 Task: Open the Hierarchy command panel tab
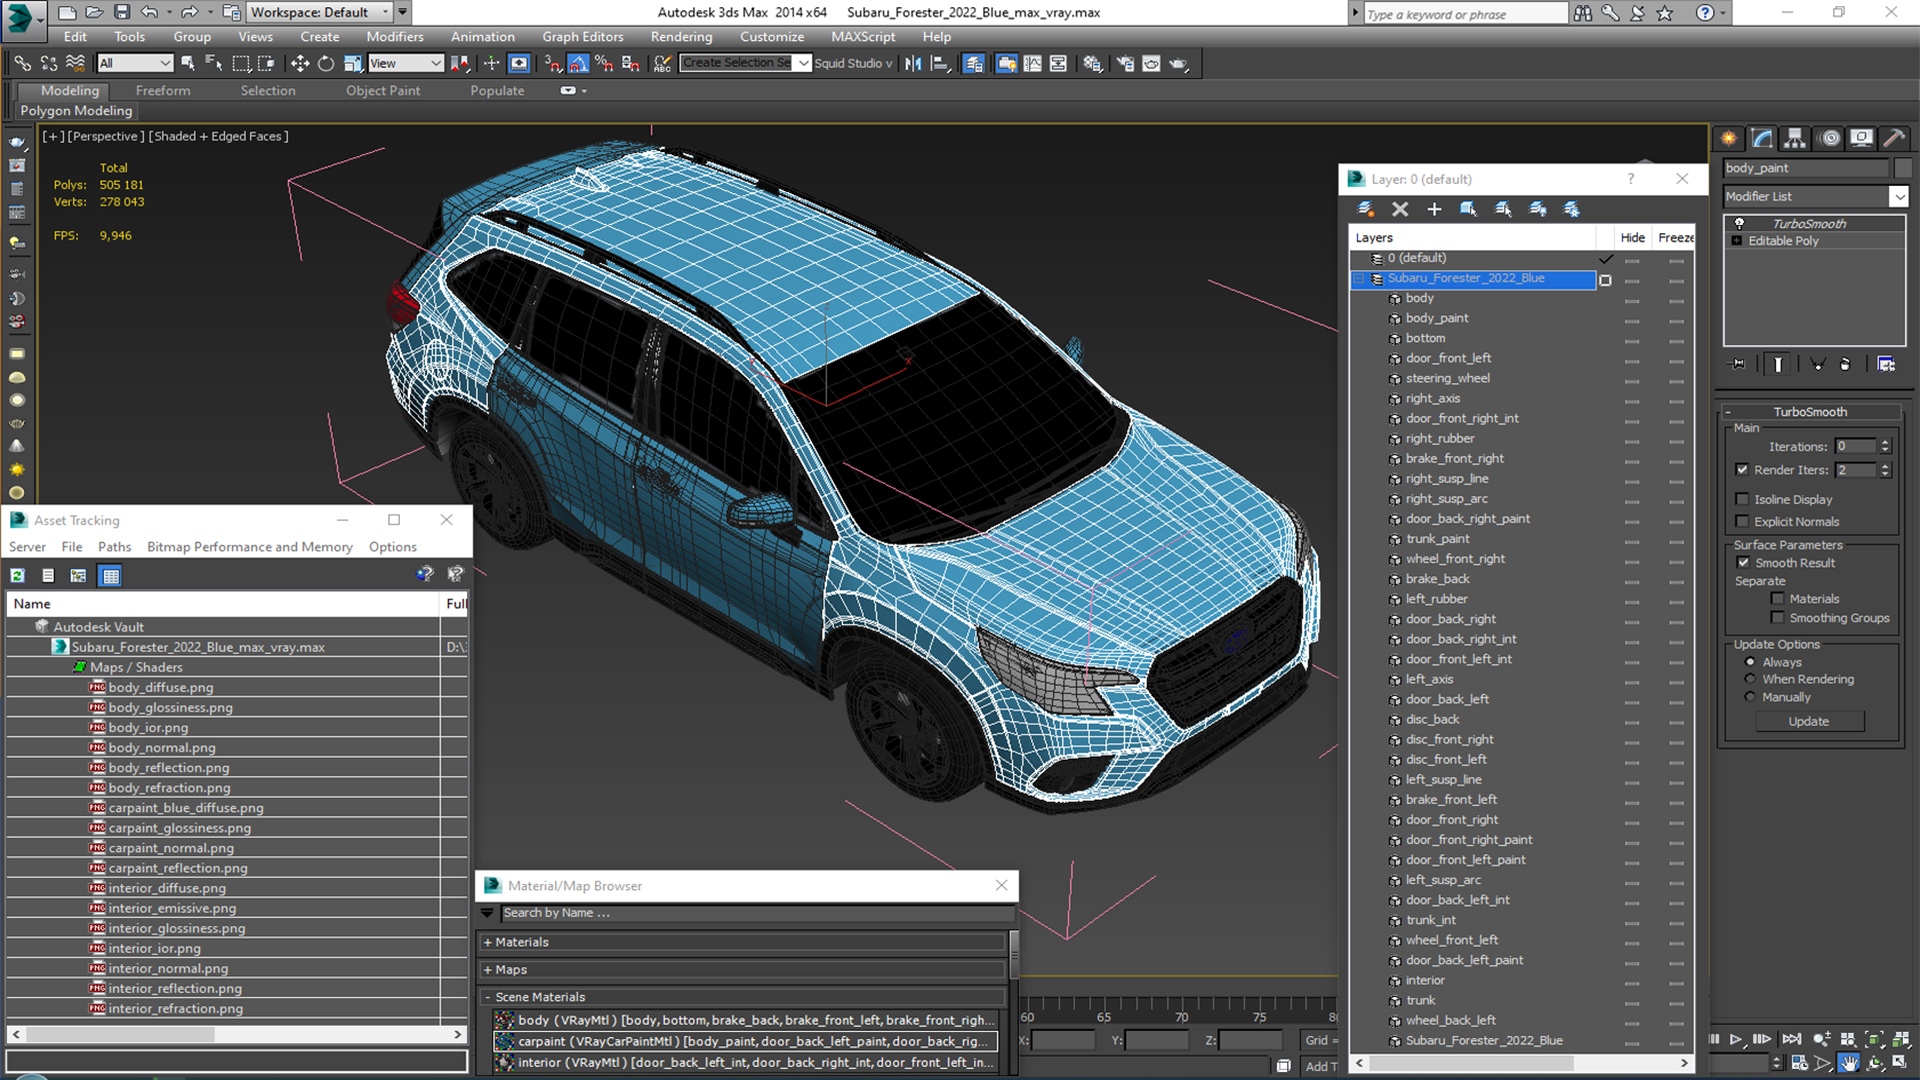[1795, 138]
